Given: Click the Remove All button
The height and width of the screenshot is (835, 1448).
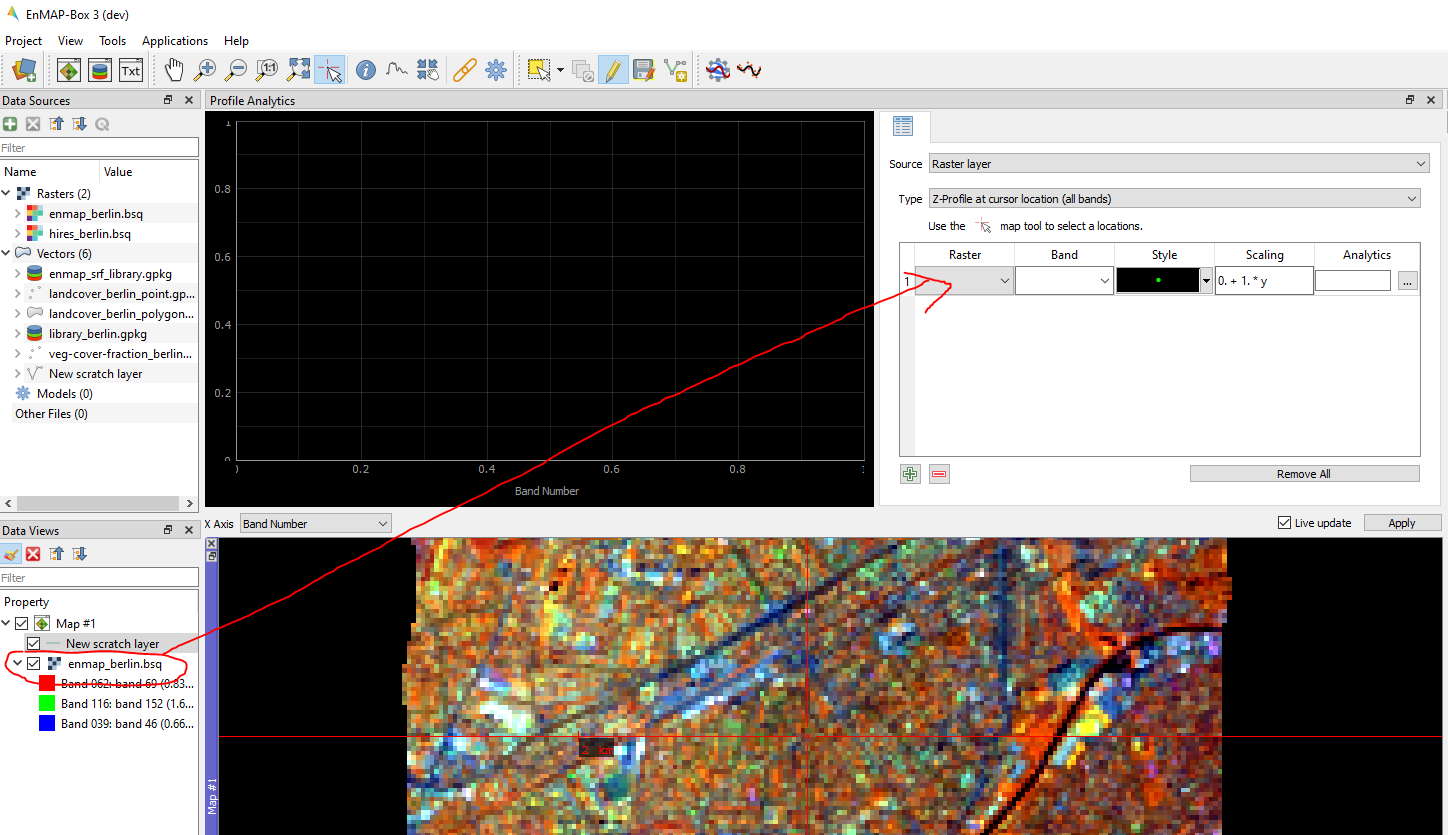Looking at the screenshot, I should [1304, 473].
